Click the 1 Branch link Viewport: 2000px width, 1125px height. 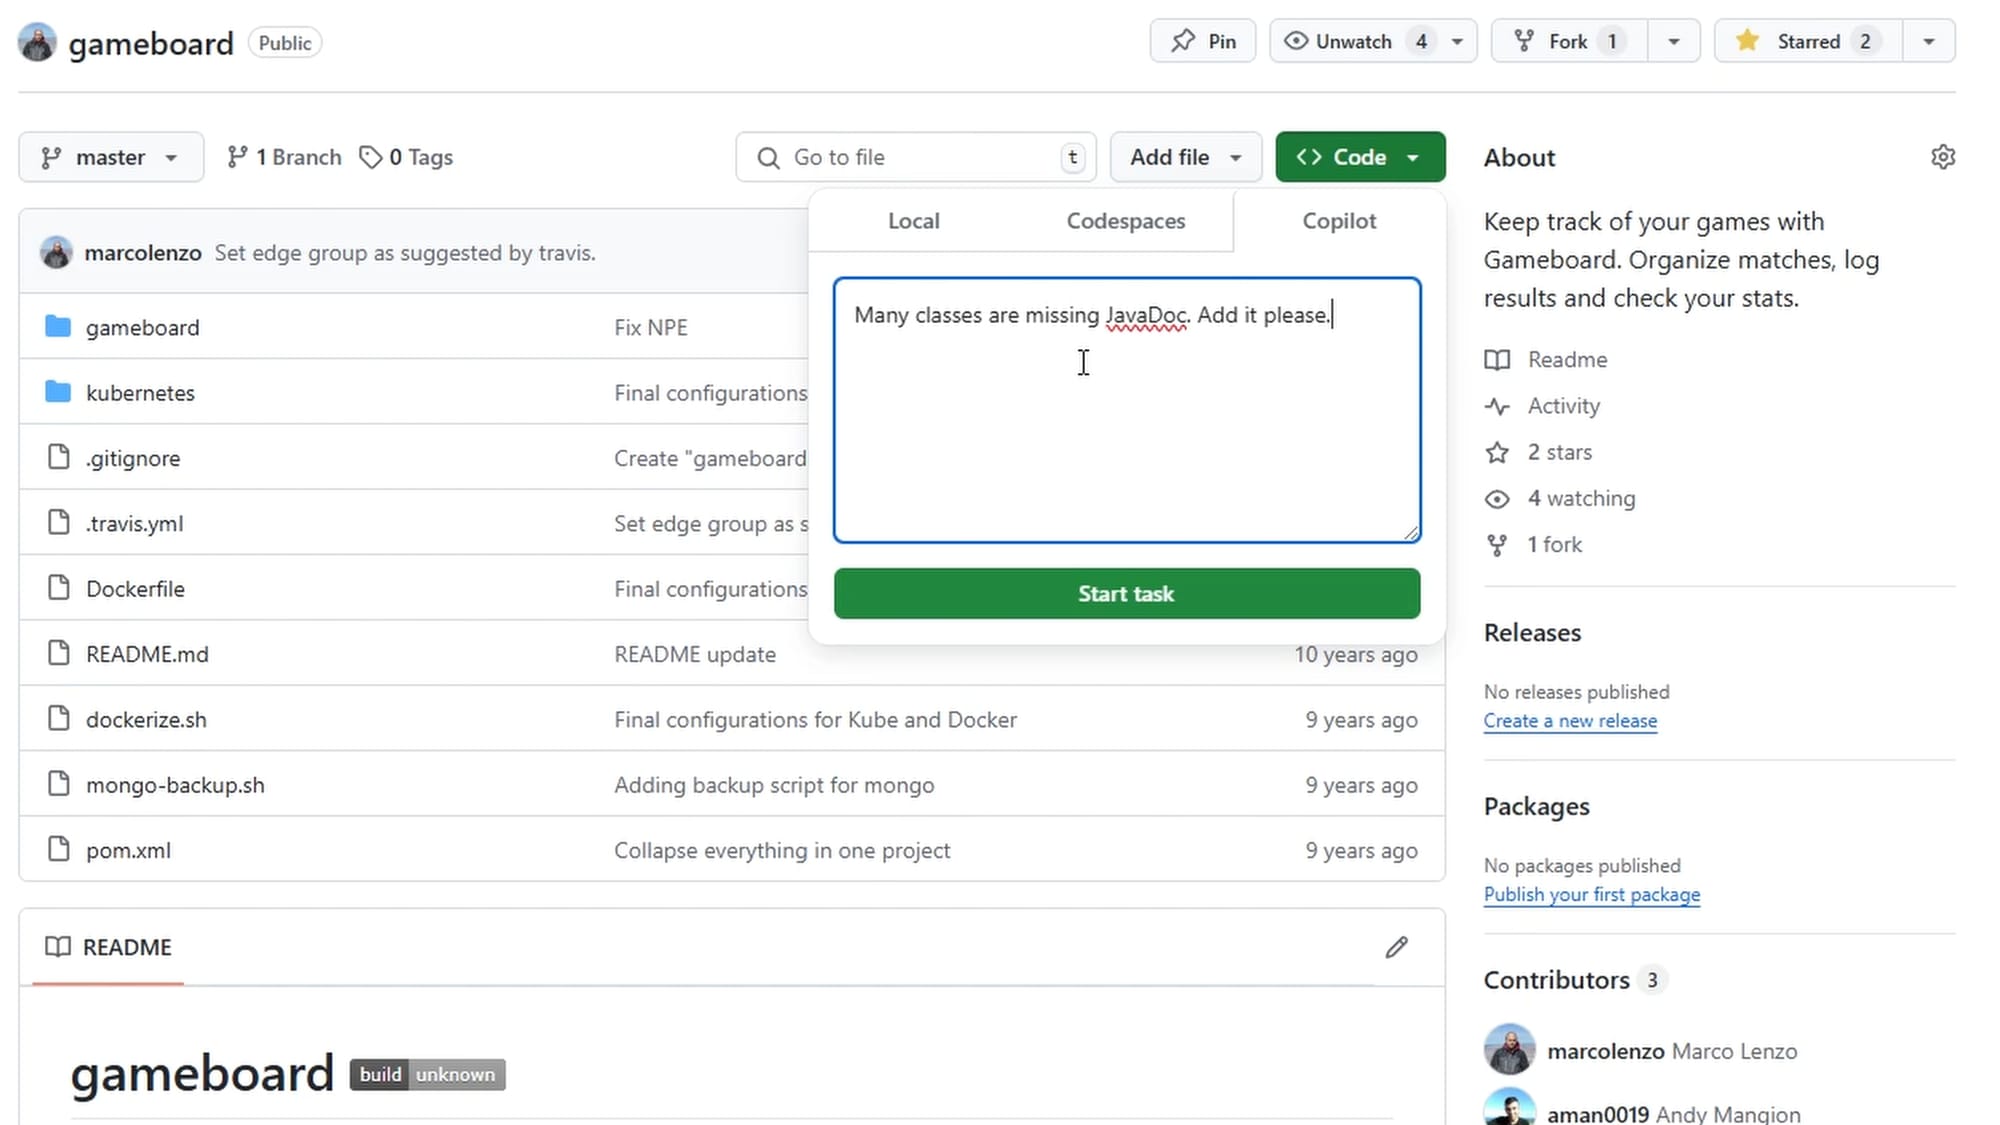285,157
